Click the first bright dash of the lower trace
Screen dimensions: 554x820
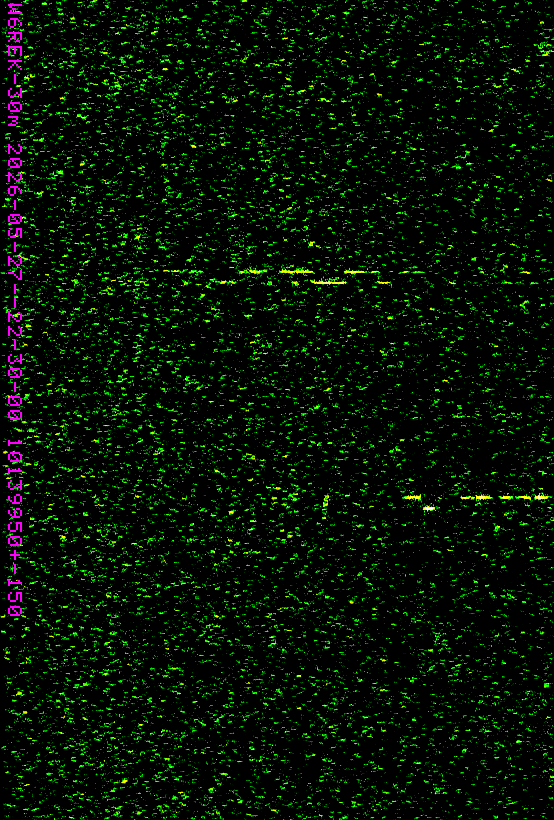[412, 497]
